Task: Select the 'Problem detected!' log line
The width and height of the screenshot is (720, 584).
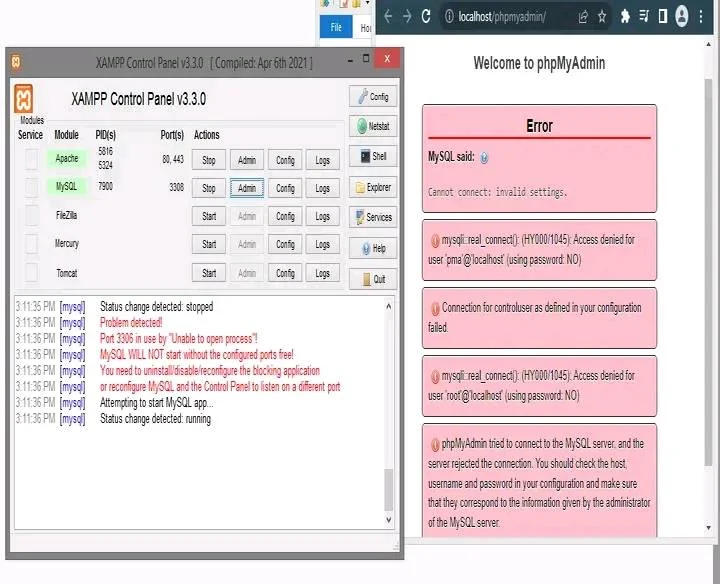Action: click(131, 322)
